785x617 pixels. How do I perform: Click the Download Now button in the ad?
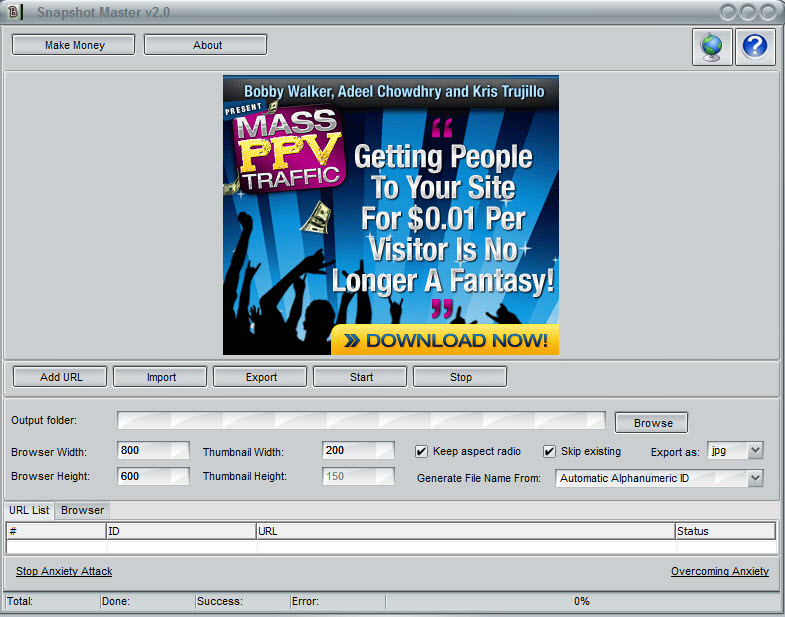445,341
